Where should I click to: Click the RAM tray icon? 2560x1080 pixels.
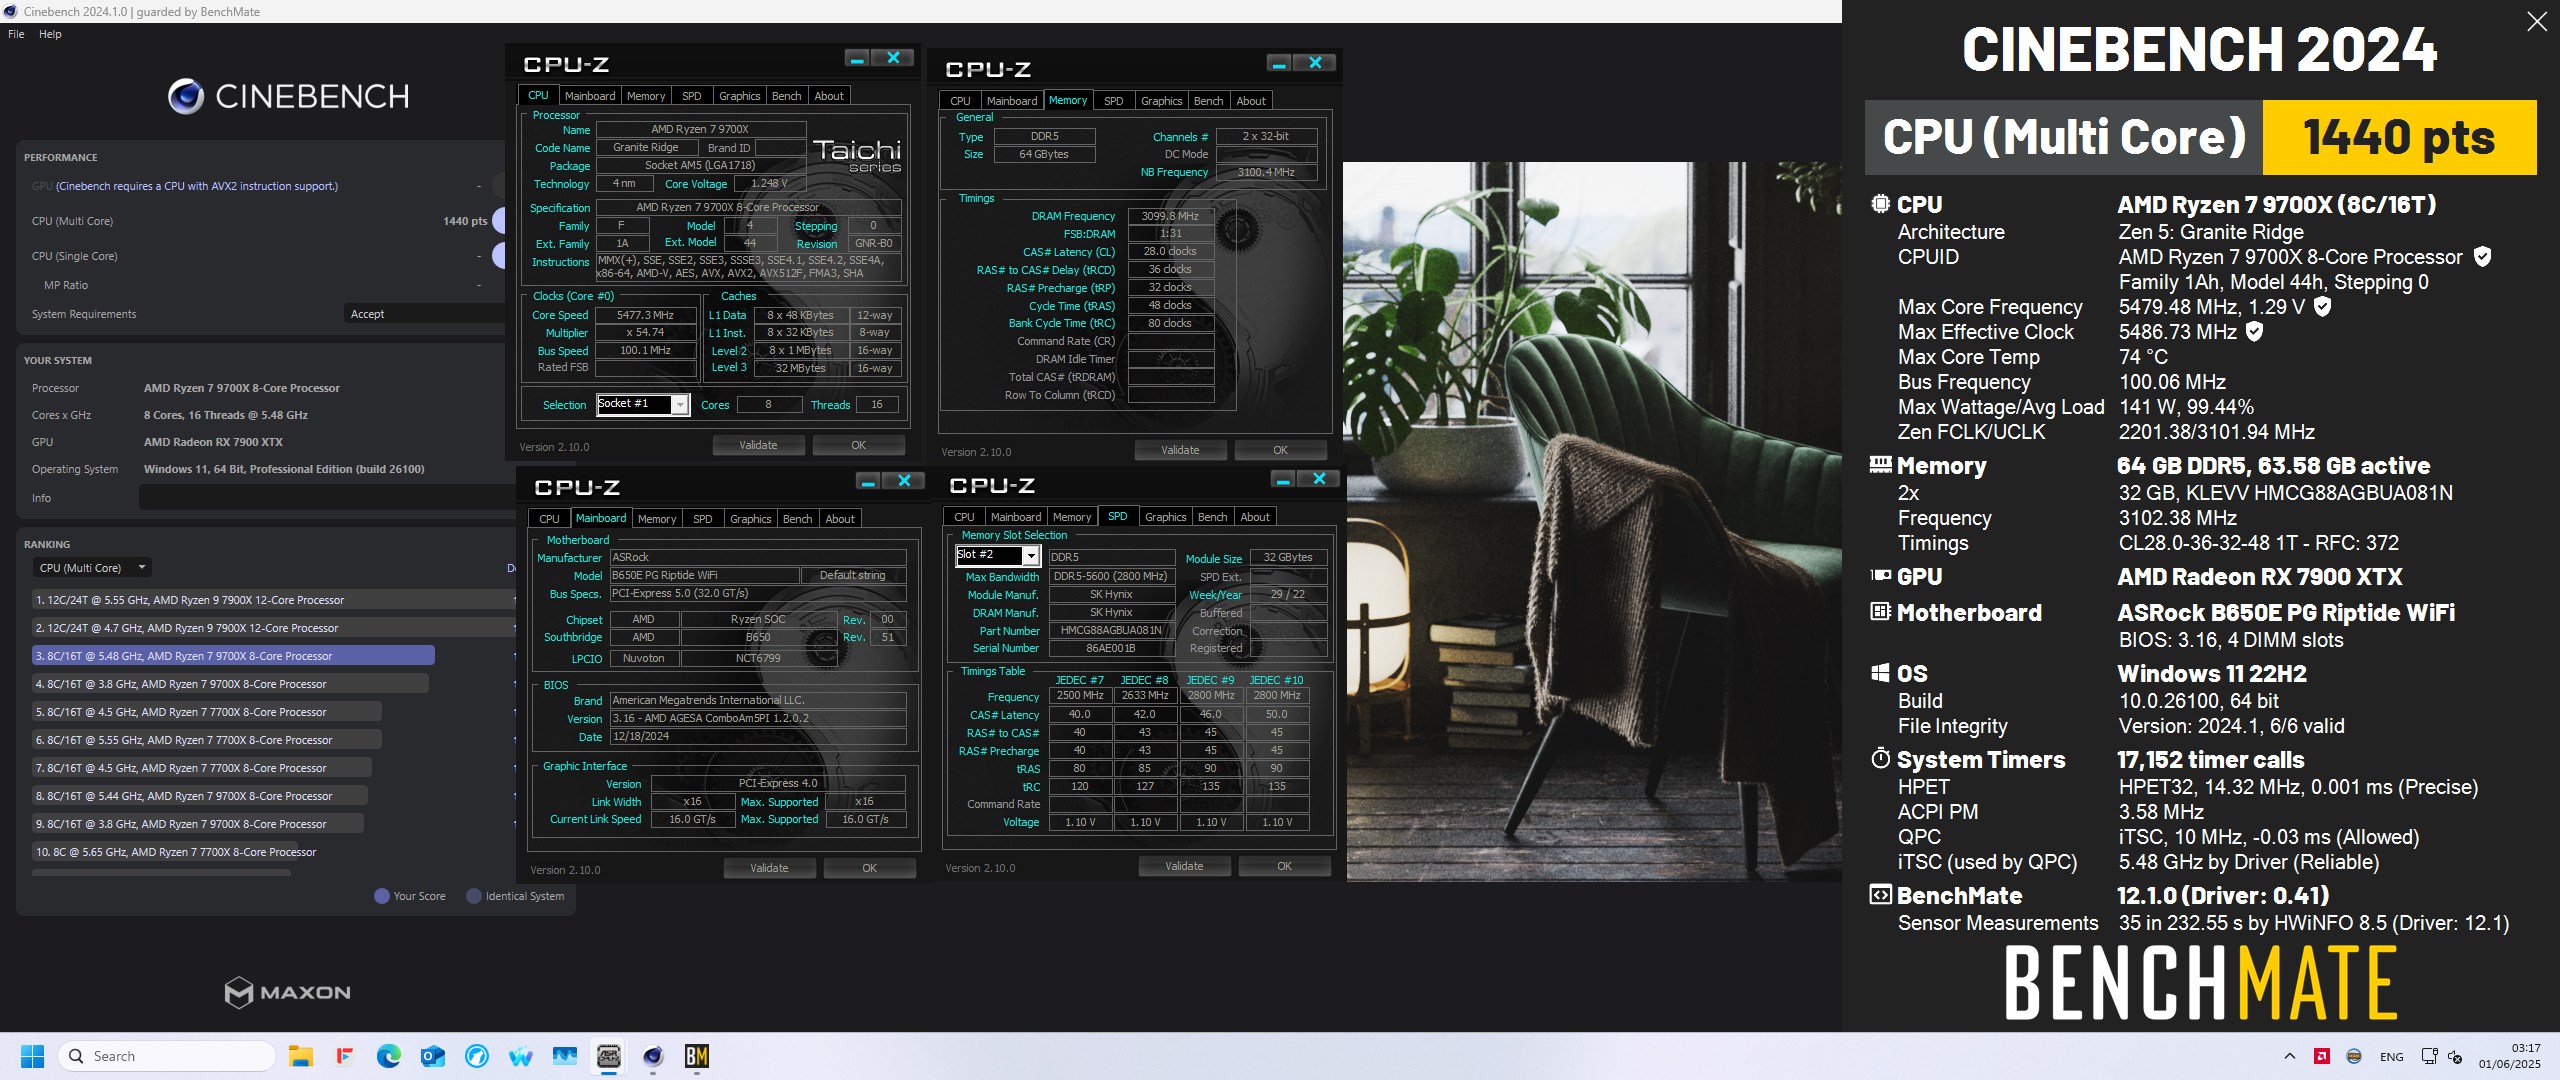[2354, 1056]
